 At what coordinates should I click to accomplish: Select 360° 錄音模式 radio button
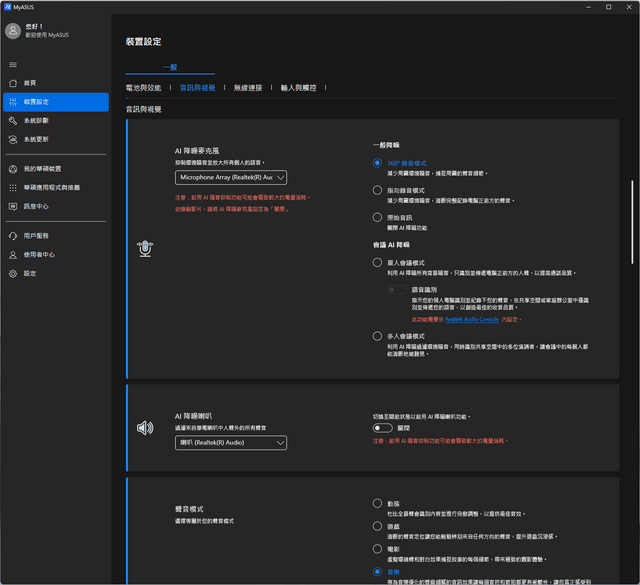tap(377, 163)
